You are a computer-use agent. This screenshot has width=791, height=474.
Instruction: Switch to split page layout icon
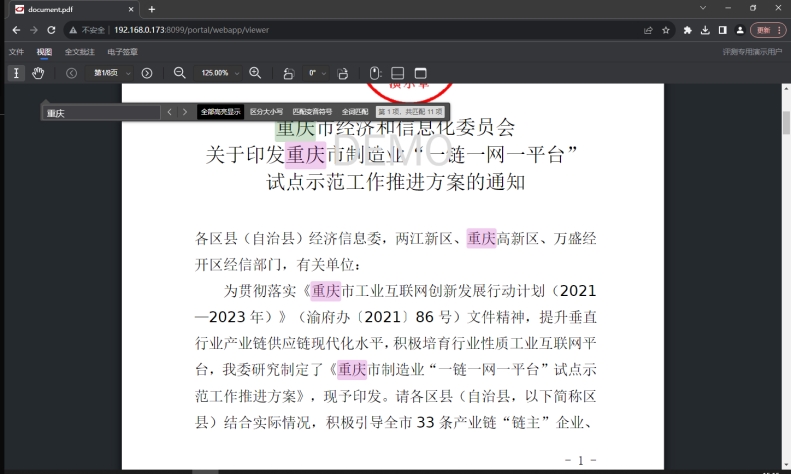[x=398, y=73]
